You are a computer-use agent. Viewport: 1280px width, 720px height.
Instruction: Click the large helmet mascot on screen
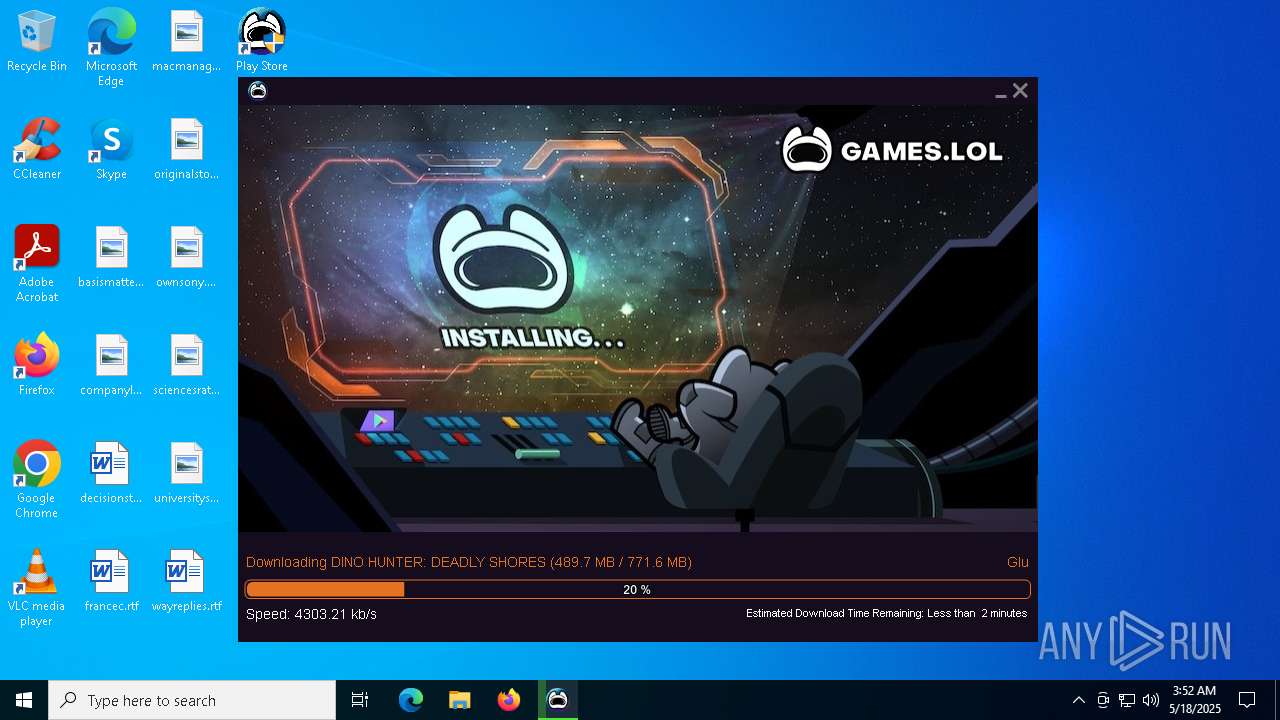[503, 259]
